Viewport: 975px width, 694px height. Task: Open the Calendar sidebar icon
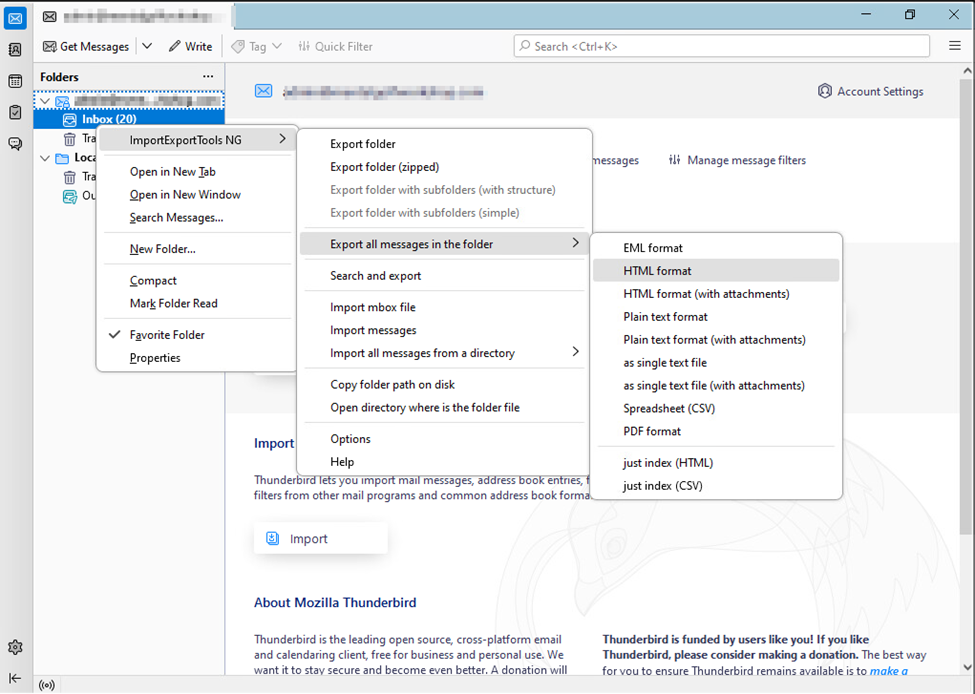coord(15,81)
